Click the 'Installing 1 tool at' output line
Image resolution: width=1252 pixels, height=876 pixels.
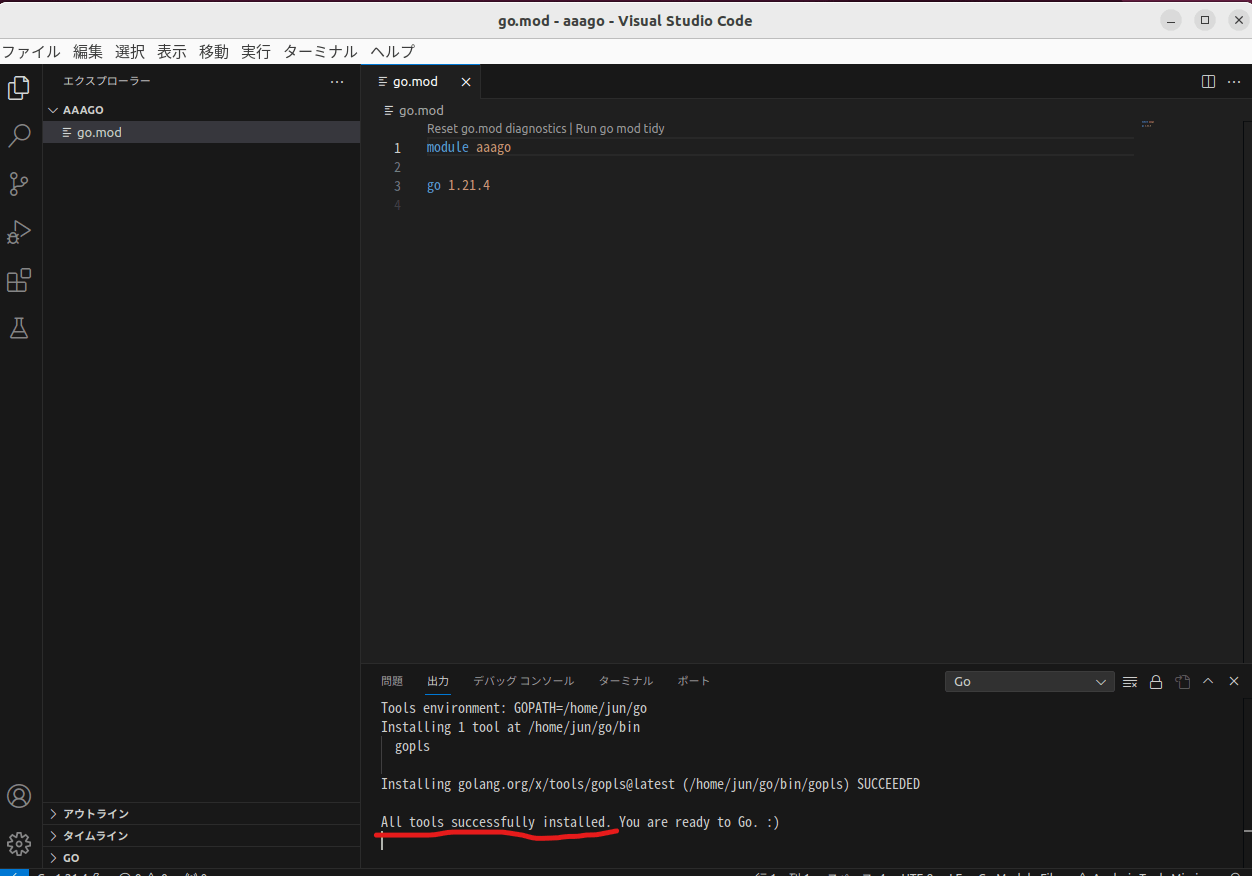(510, 727)
